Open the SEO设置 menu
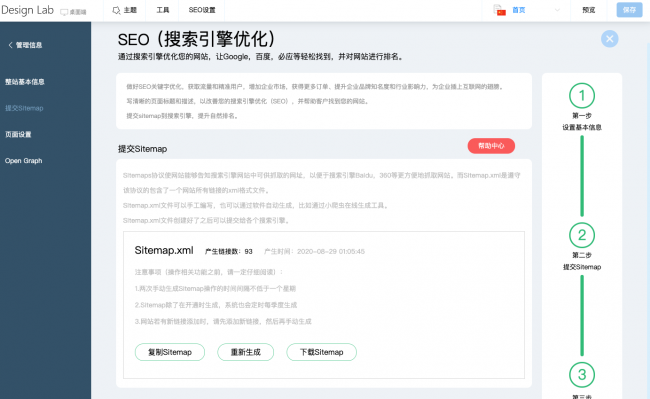 [x=202, y=10]
